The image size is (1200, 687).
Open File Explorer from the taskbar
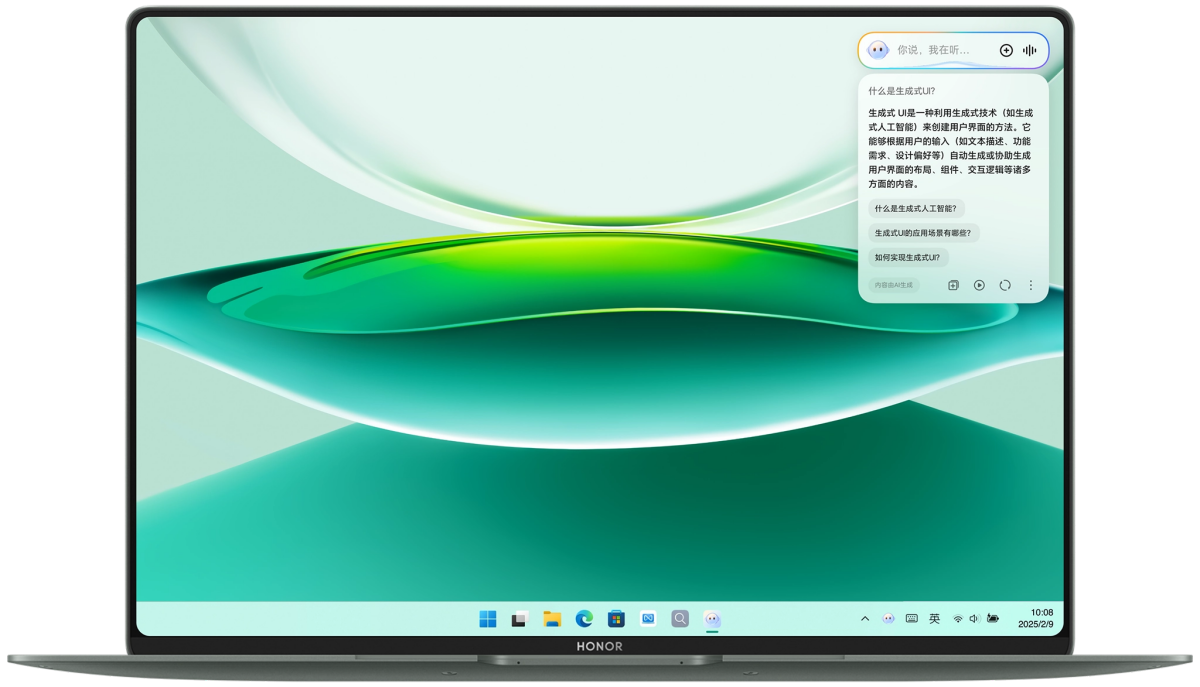click(552, 619)
